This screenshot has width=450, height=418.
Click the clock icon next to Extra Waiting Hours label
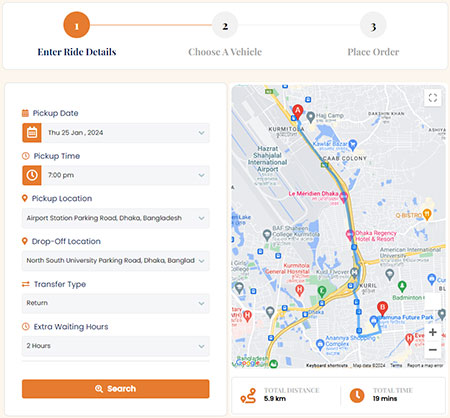pyautogui.click(x=26, y=327)
